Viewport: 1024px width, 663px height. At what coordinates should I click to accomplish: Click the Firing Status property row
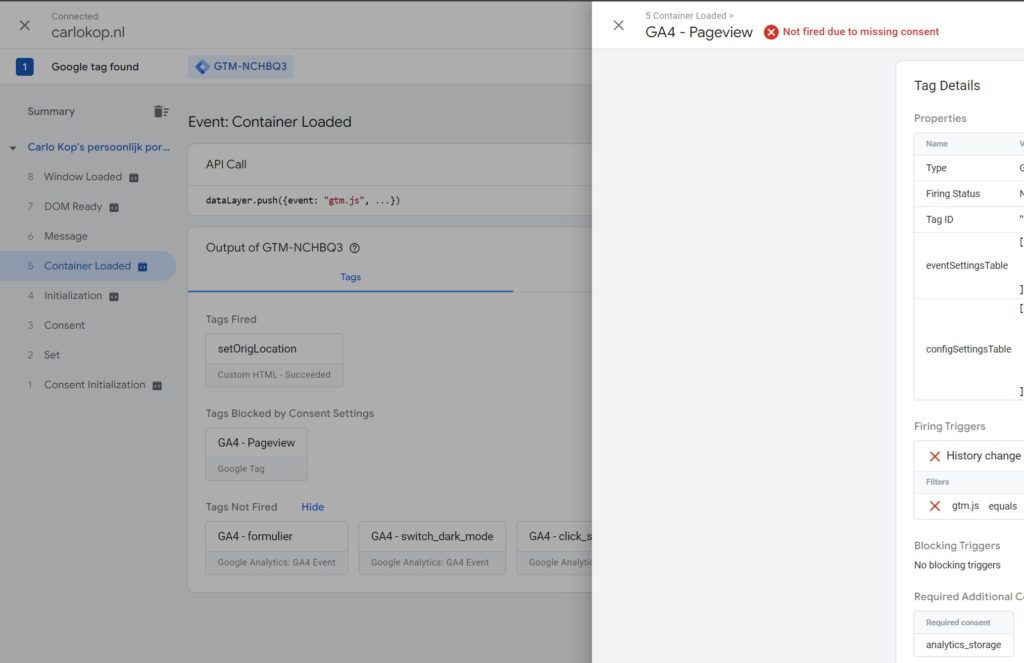[x=969, y=194]
